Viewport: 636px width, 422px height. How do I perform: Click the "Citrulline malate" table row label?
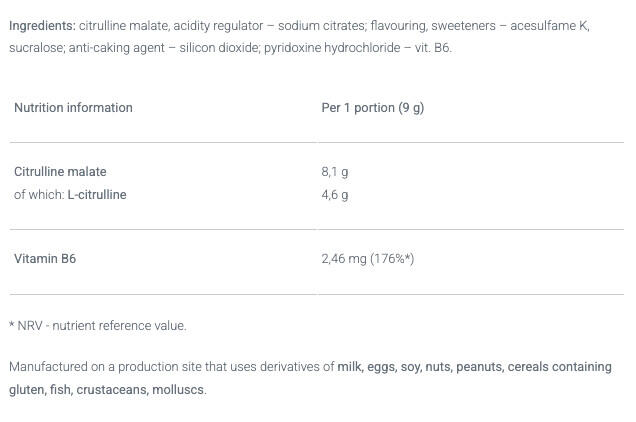pos(60,172)
